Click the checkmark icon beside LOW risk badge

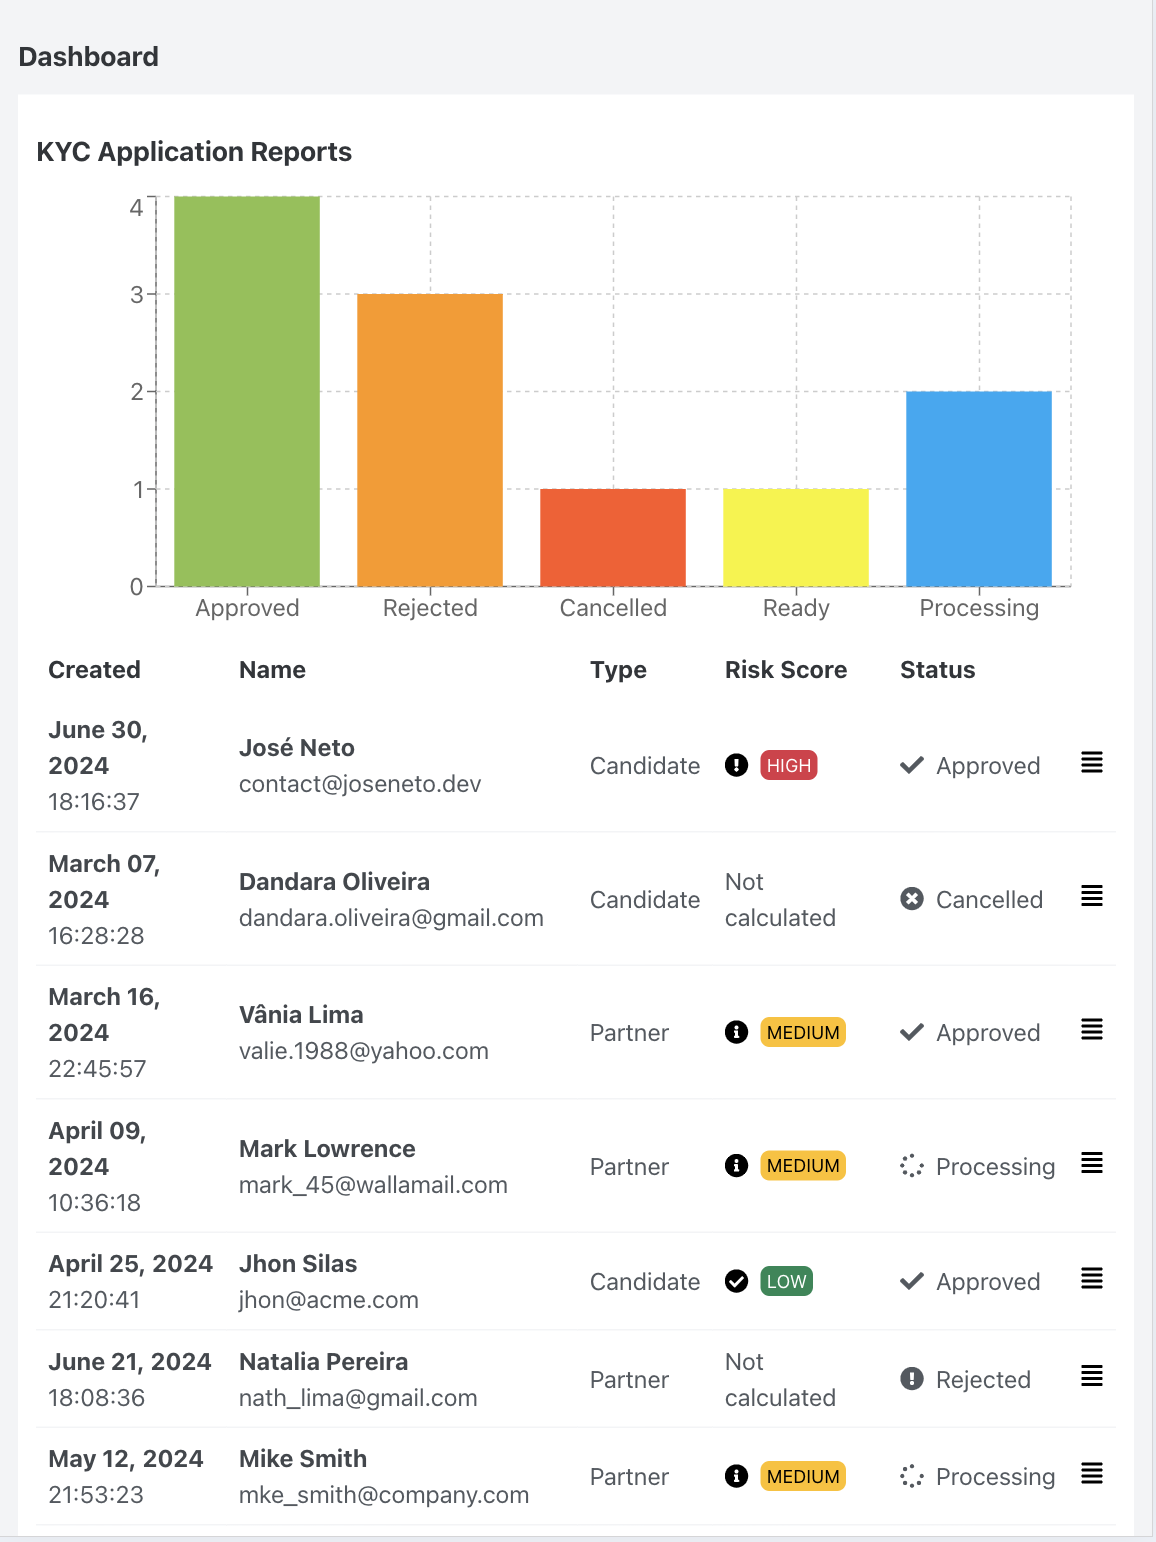click(737, 1282)
